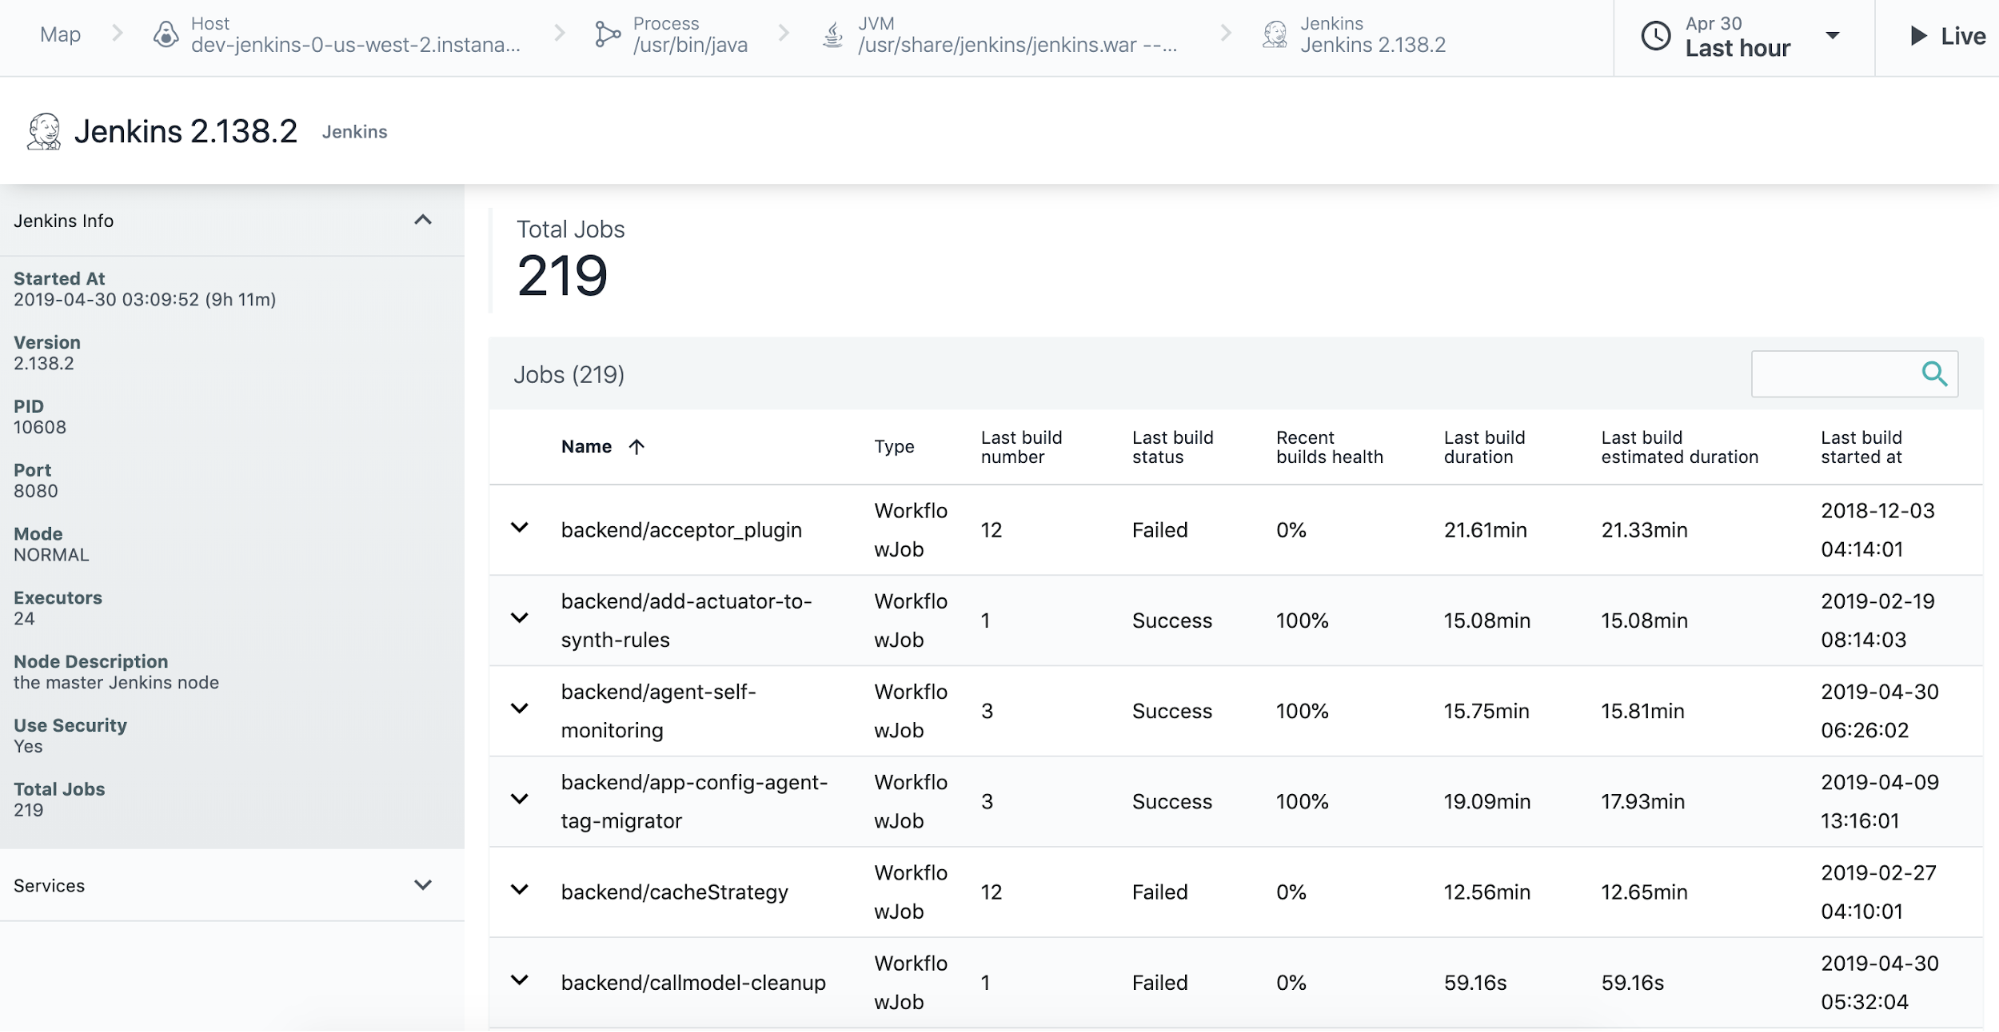Viewport: 1999px width, 1032px height.
Task: Sort by Last build status header
Action: click(x=1172, y=447)
